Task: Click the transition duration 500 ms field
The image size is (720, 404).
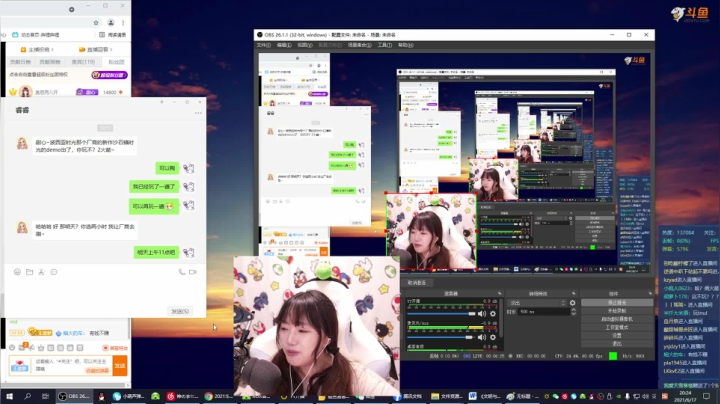Action: pyautogui.click(x=544, y=312)
